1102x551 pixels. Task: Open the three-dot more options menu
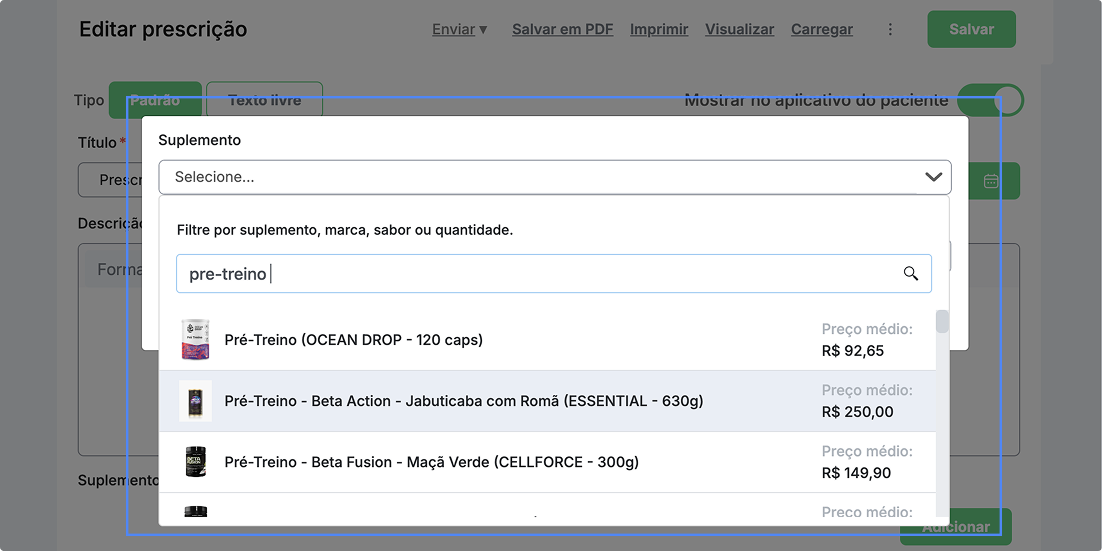pos(890,30)
